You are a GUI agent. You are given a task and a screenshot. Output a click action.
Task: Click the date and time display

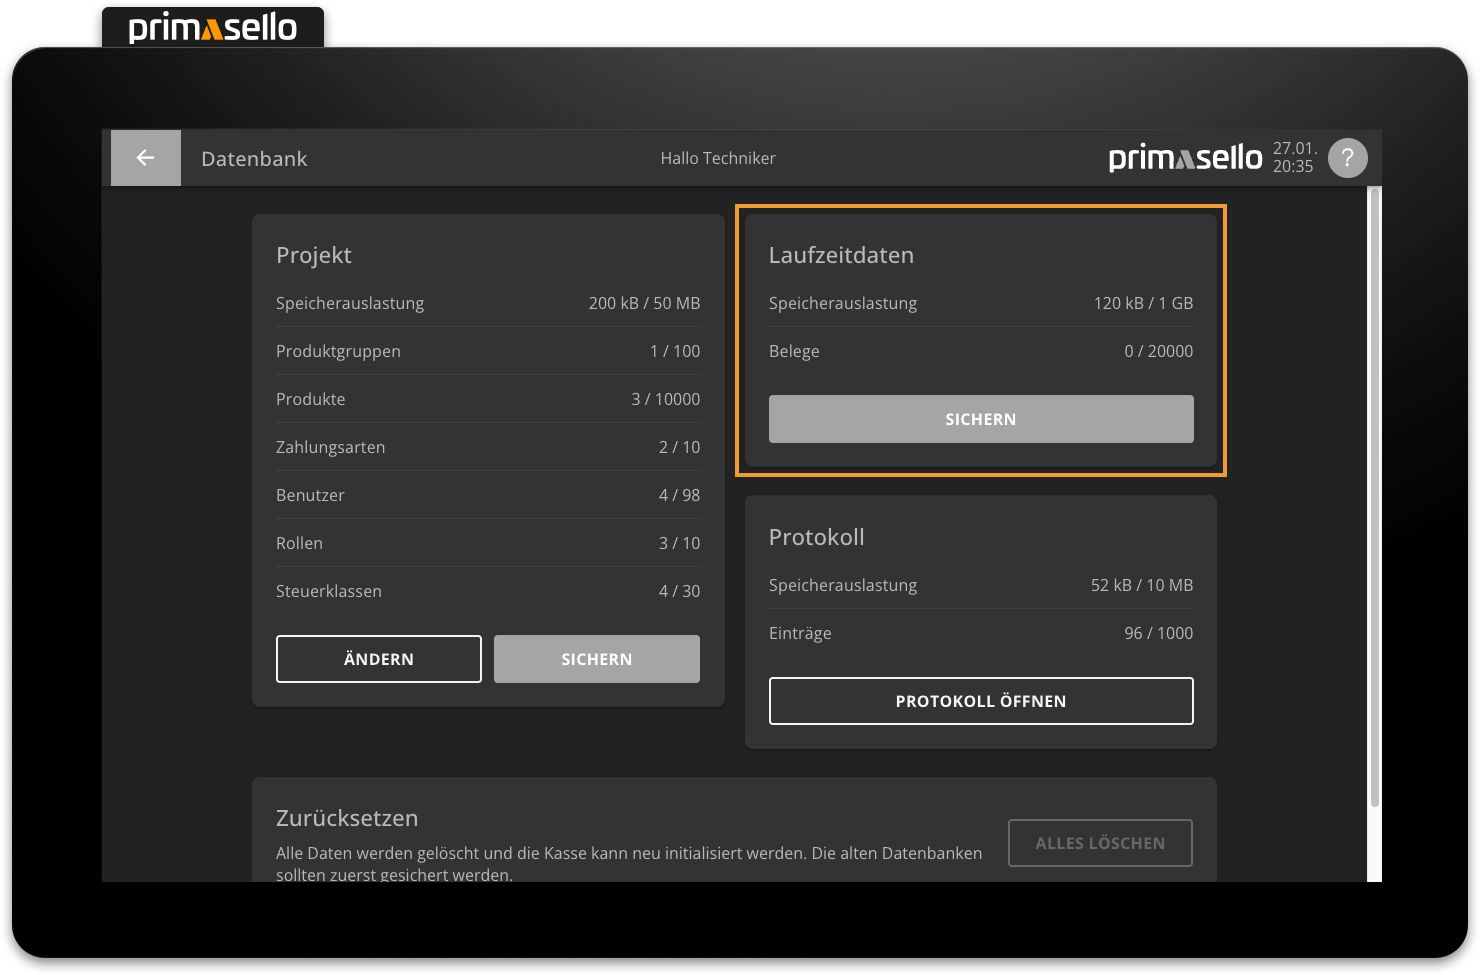coord(1294,157)
